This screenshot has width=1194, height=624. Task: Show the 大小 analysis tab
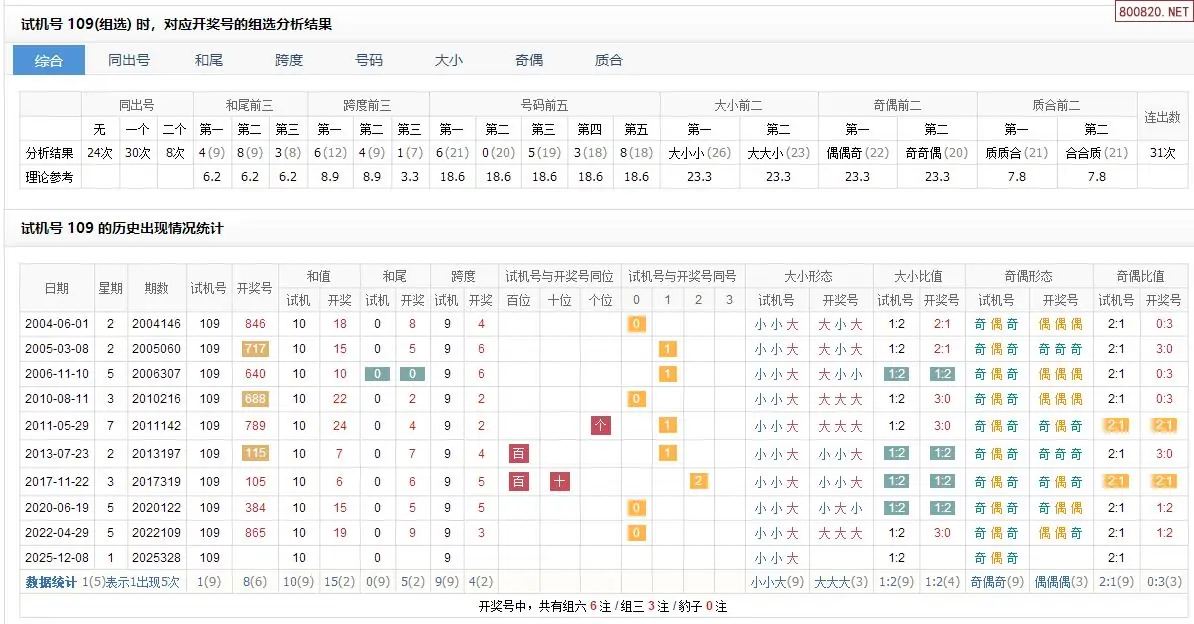(x=449, y=61)
